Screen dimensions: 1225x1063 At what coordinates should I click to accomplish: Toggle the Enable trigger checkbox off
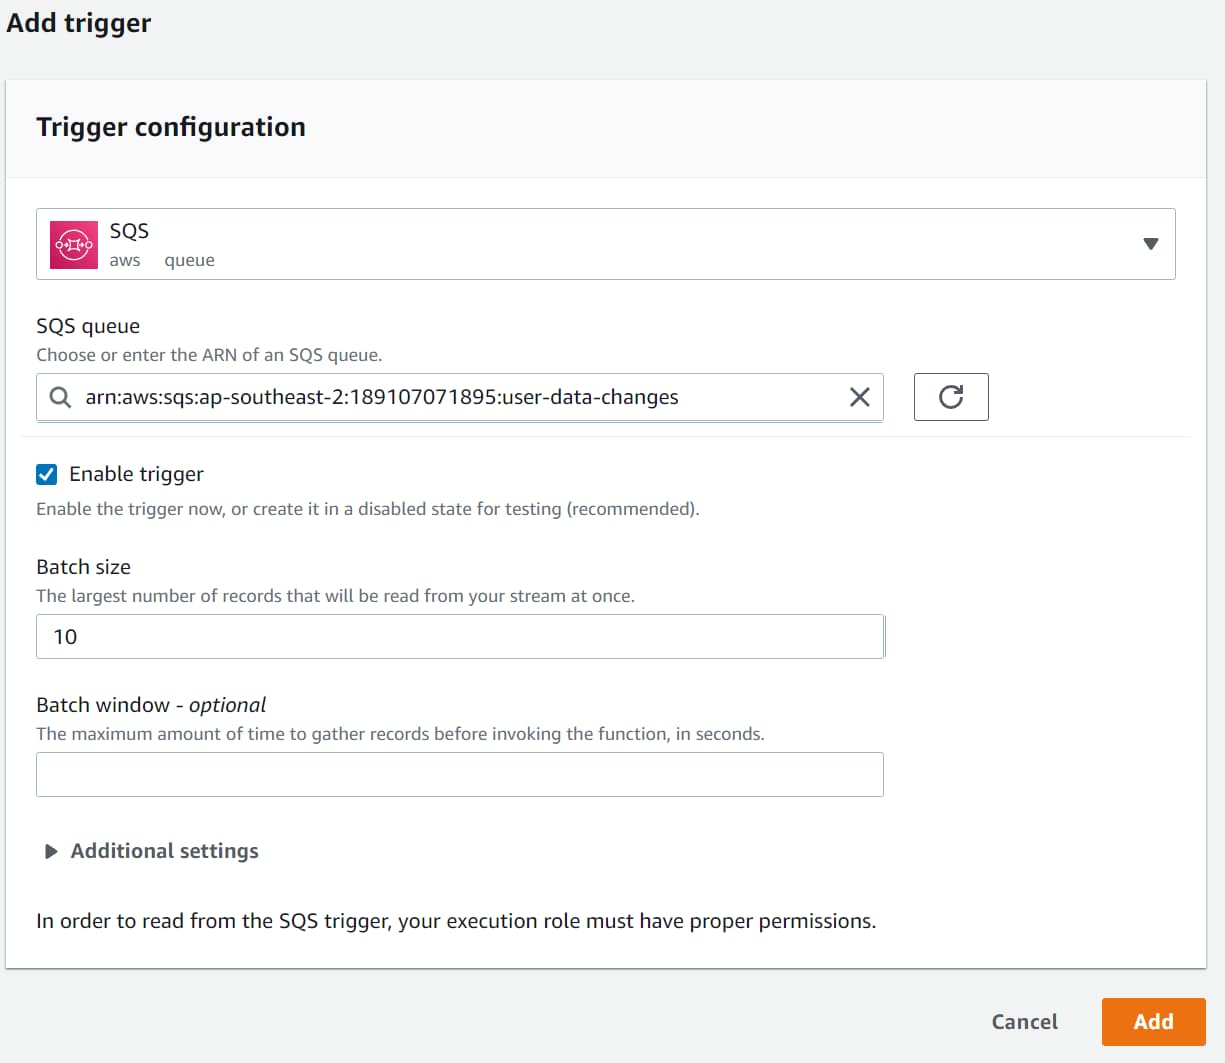(x=46, y=474)
